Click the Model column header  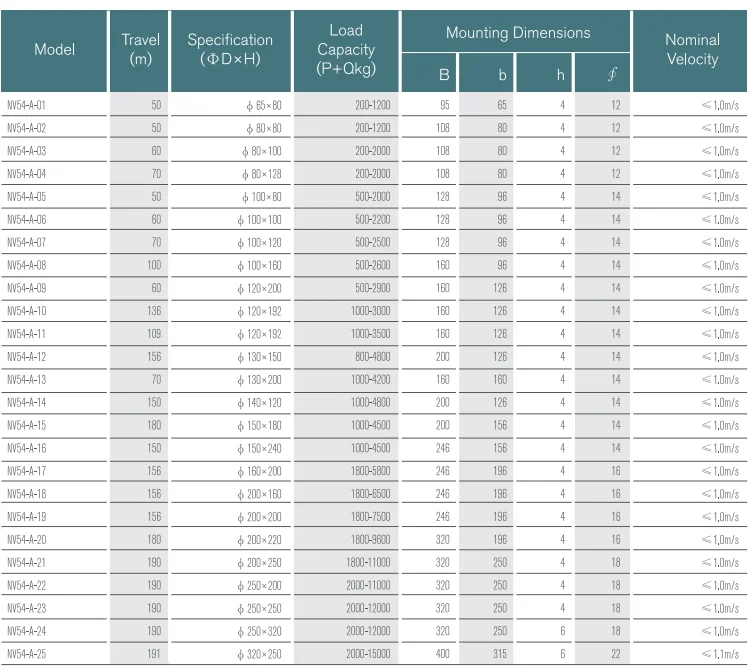tap(54, 50)
